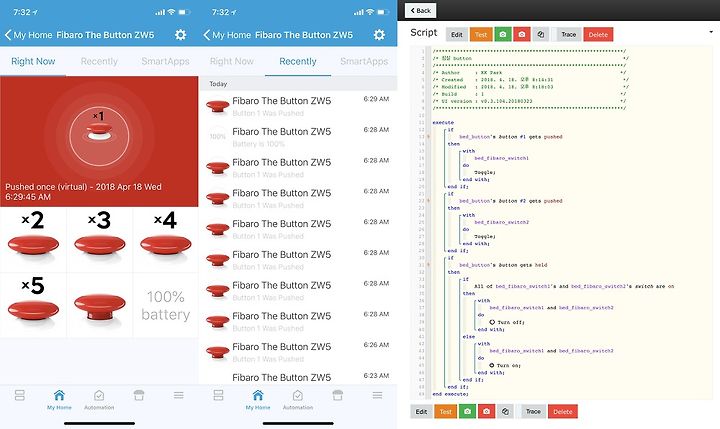Click Test button above the script
Screen dimensions: 720x429
pos(481,34)
